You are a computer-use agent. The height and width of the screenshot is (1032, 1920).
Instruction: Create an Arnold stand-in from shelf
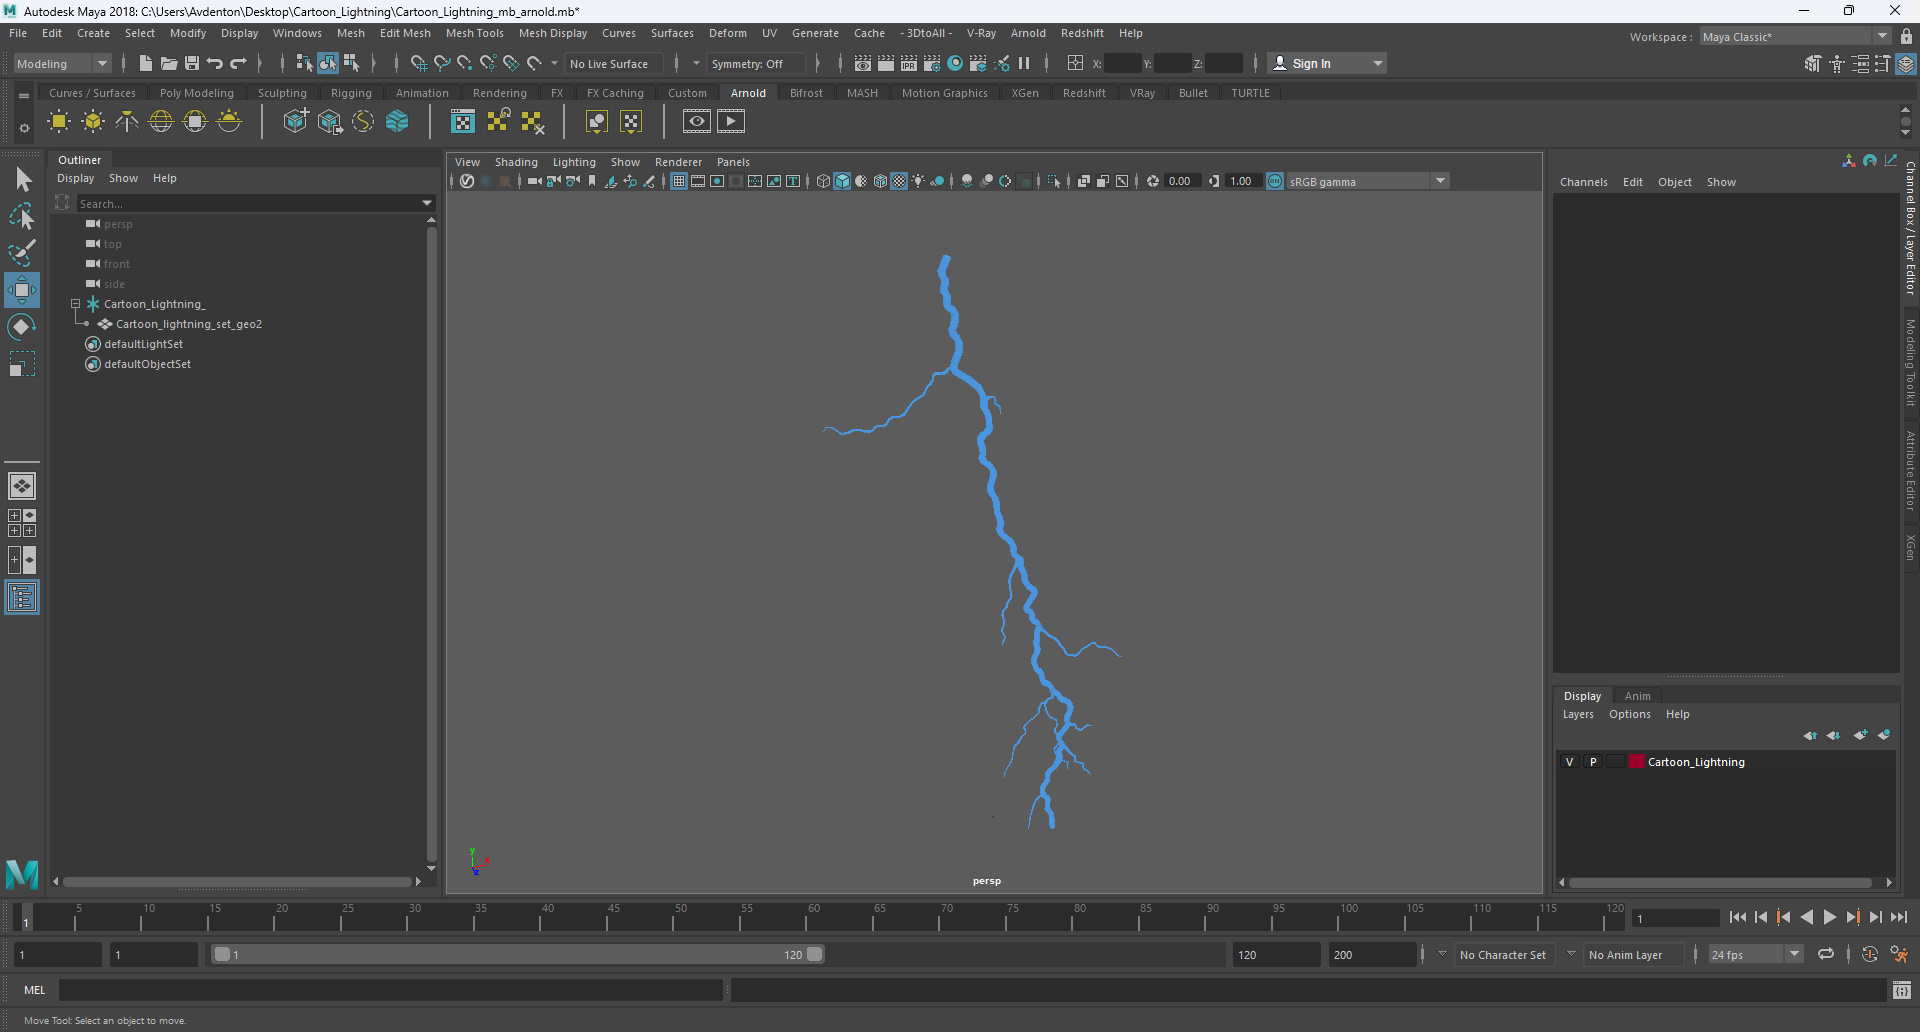coord(295,122)
